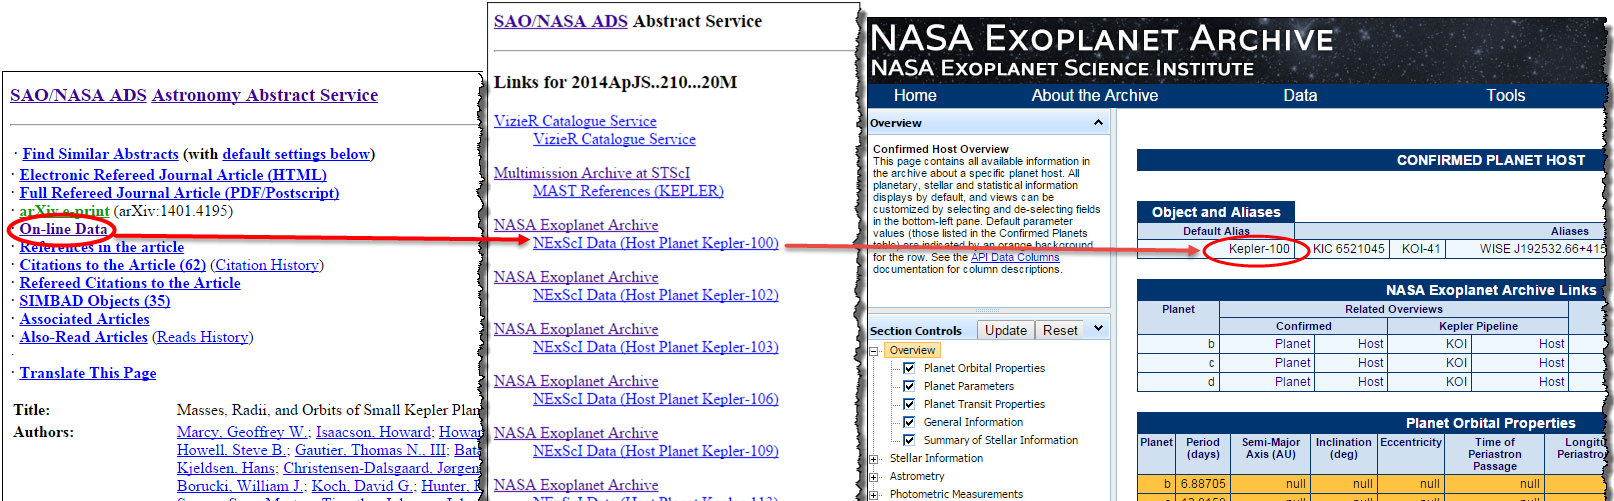The height and width of the screenshot is (501, 1614).
Task: Open the On-line Data link
Action: pyautogui.click(x=63, y=229)
